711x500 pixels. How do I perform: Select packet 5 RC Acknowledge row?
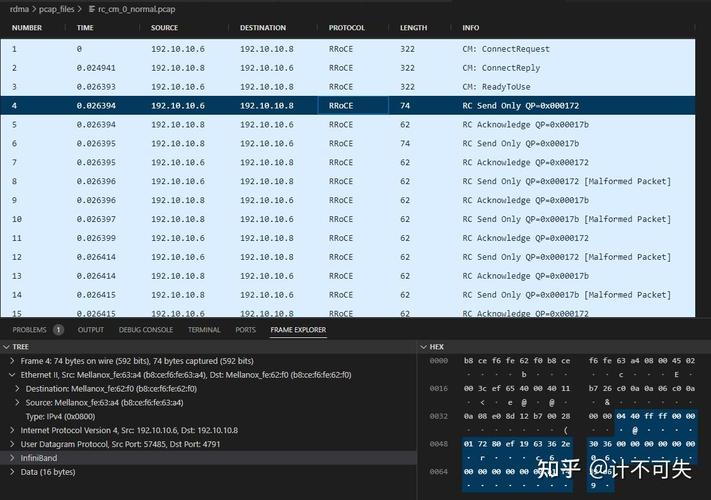click(348, 125)
